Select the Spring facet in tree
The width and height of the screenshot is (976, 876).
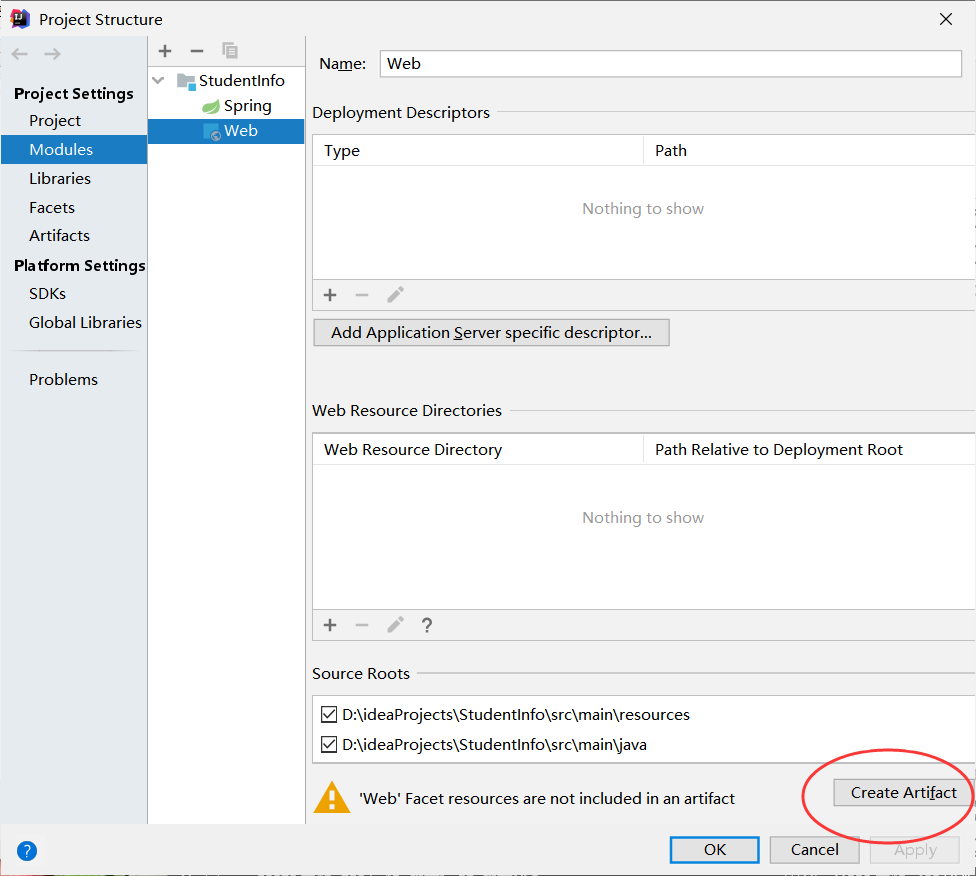pos(237,106)
